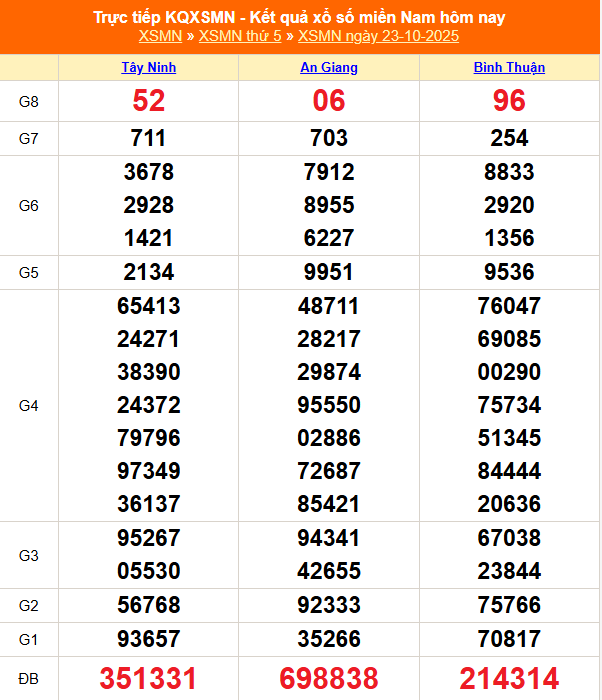The width and height of the screenshot is (602, 700).
Task: Open the Tây Ninh province link
Action: 149,68
